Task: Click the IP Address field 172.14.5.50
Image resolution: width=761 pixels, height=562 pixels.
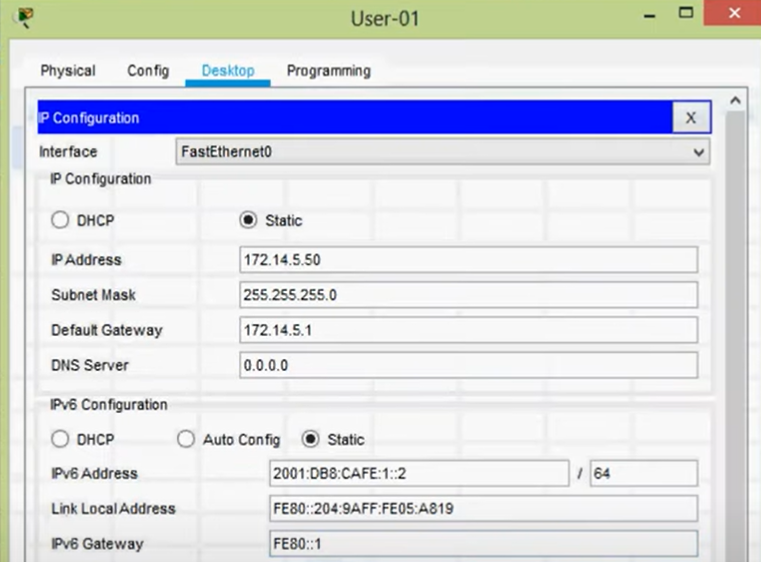Action: point(468,260)
